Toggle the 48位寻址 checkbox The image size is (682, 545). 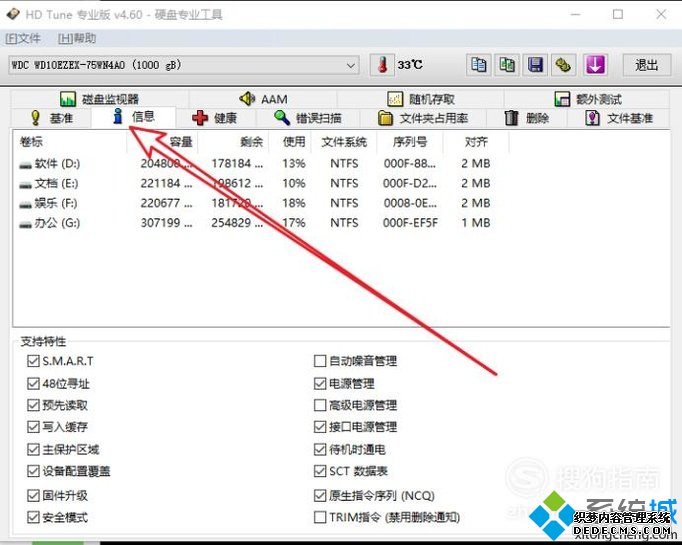pos(33,383)
